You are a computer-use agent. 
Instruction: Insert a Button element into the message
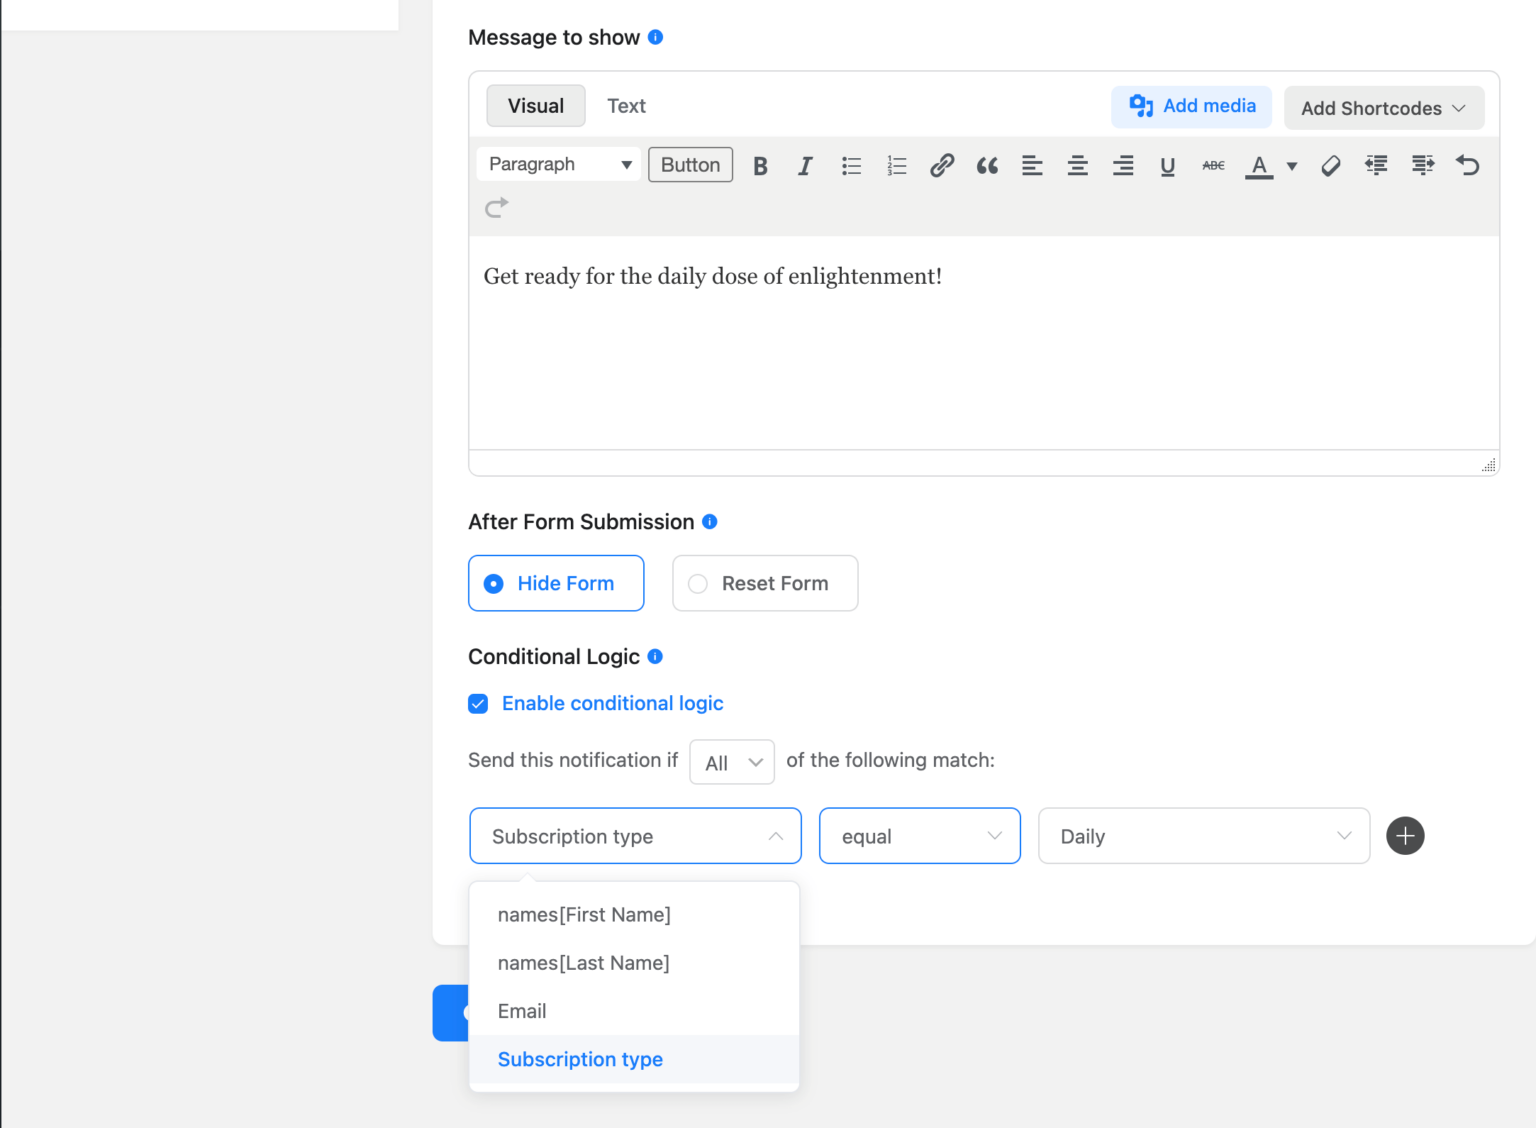690,164
